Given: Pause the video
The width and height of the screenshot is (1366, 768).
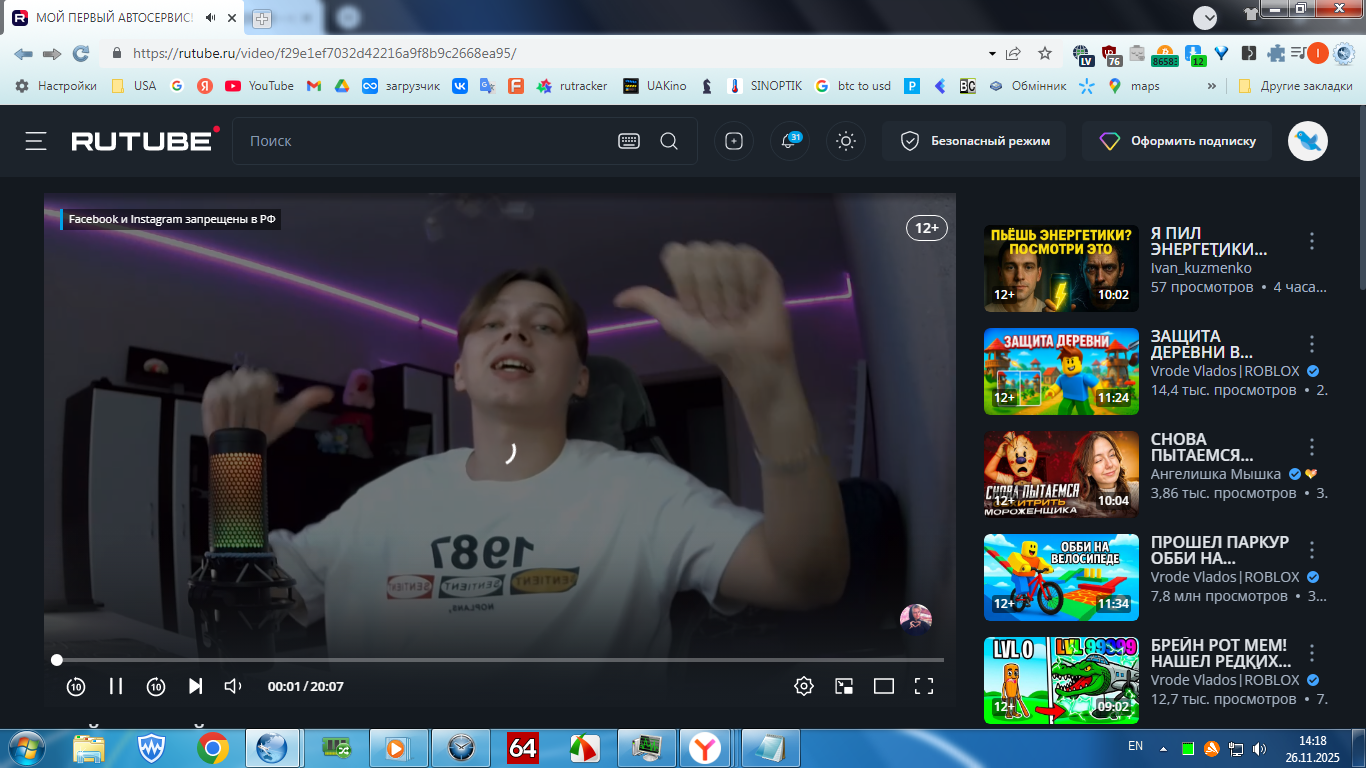Looking at the screenshot, I should [116, 686].
